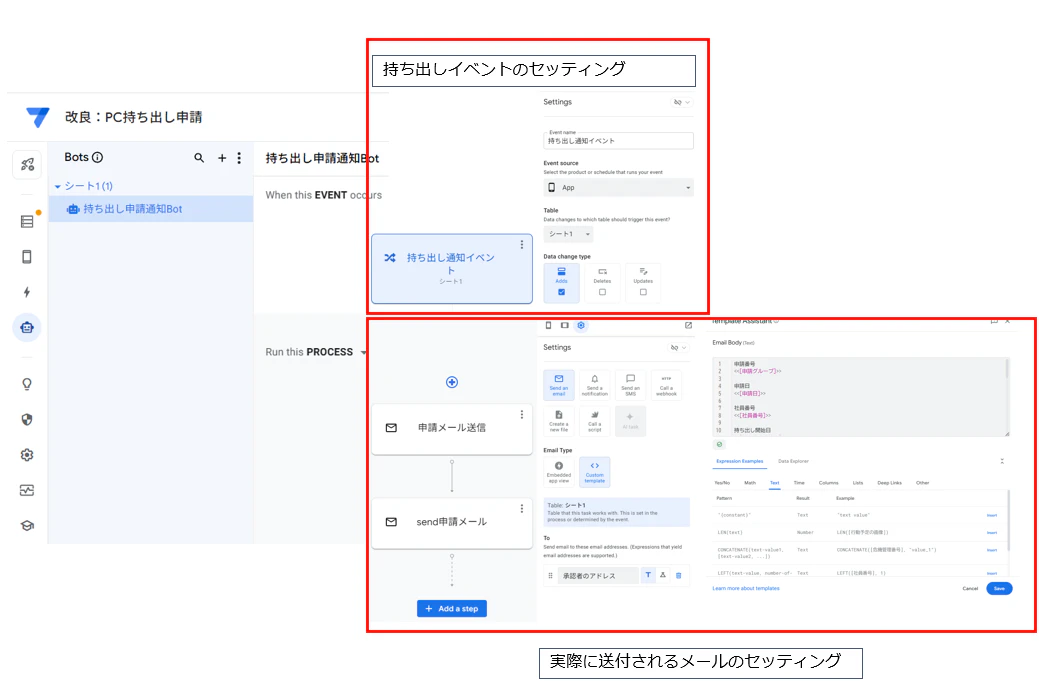Enable the Deletes data change checkbox

pos(602,292)
